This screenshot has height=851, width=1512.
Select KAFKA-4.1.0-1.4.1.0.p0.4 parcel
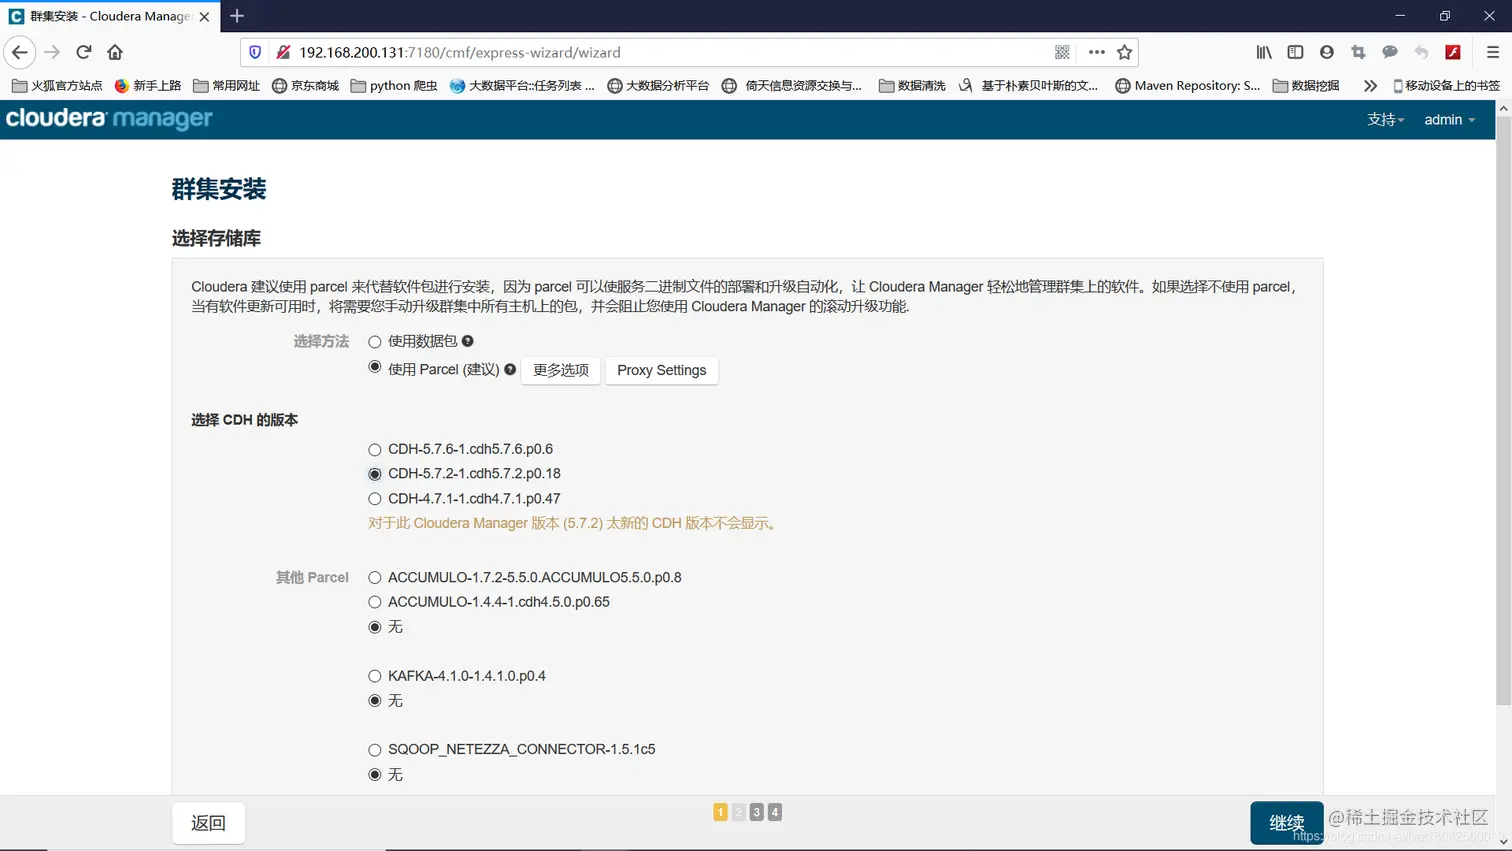coord(375,676)
